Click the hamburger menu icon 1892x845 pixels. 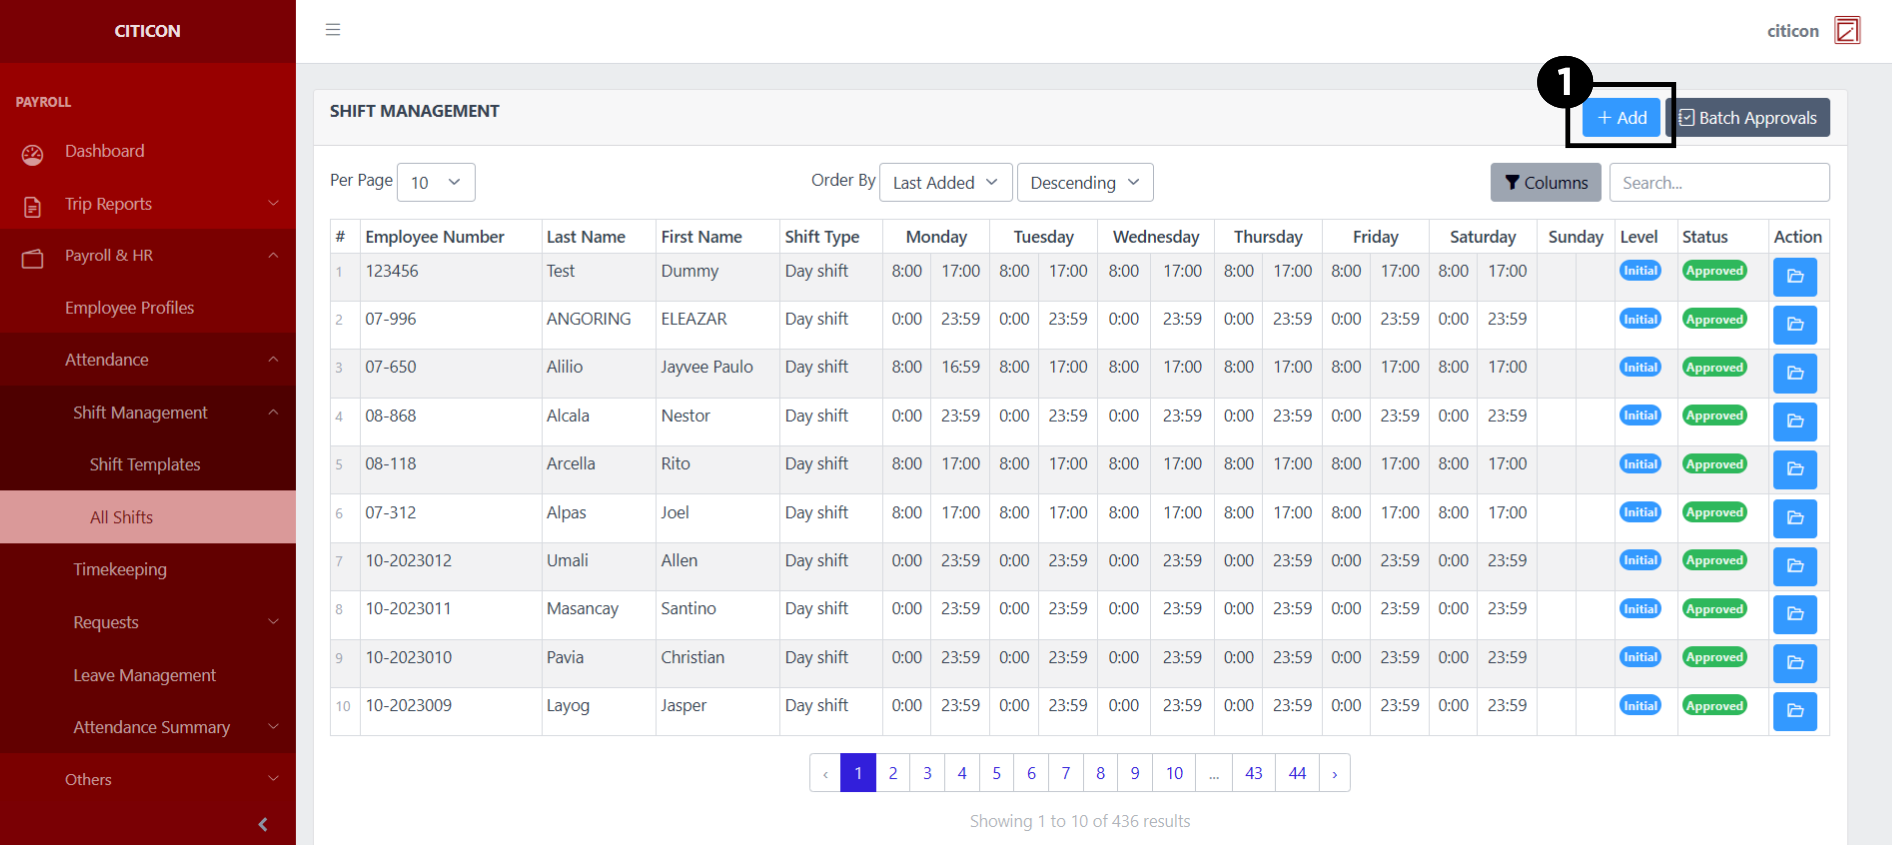coord(333,30)
